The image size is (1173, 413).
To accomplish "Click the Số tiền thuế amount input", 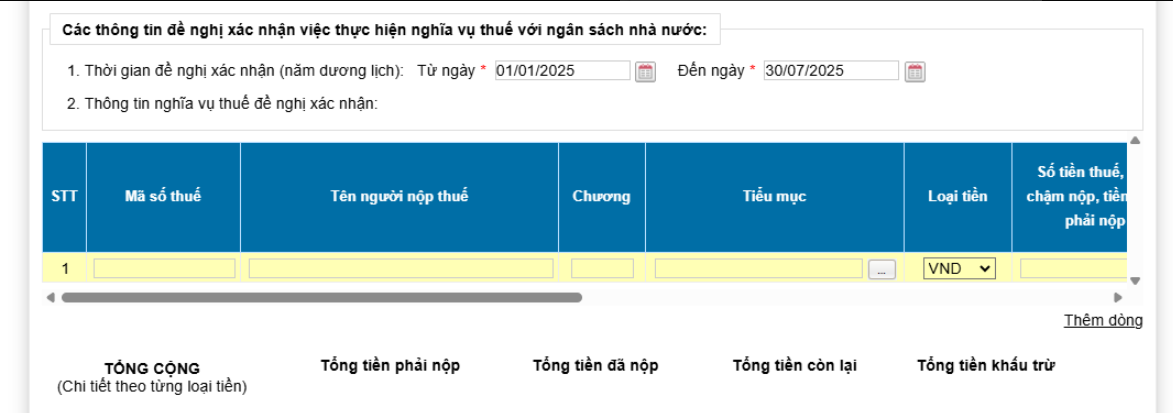I will coord(1072,268).
